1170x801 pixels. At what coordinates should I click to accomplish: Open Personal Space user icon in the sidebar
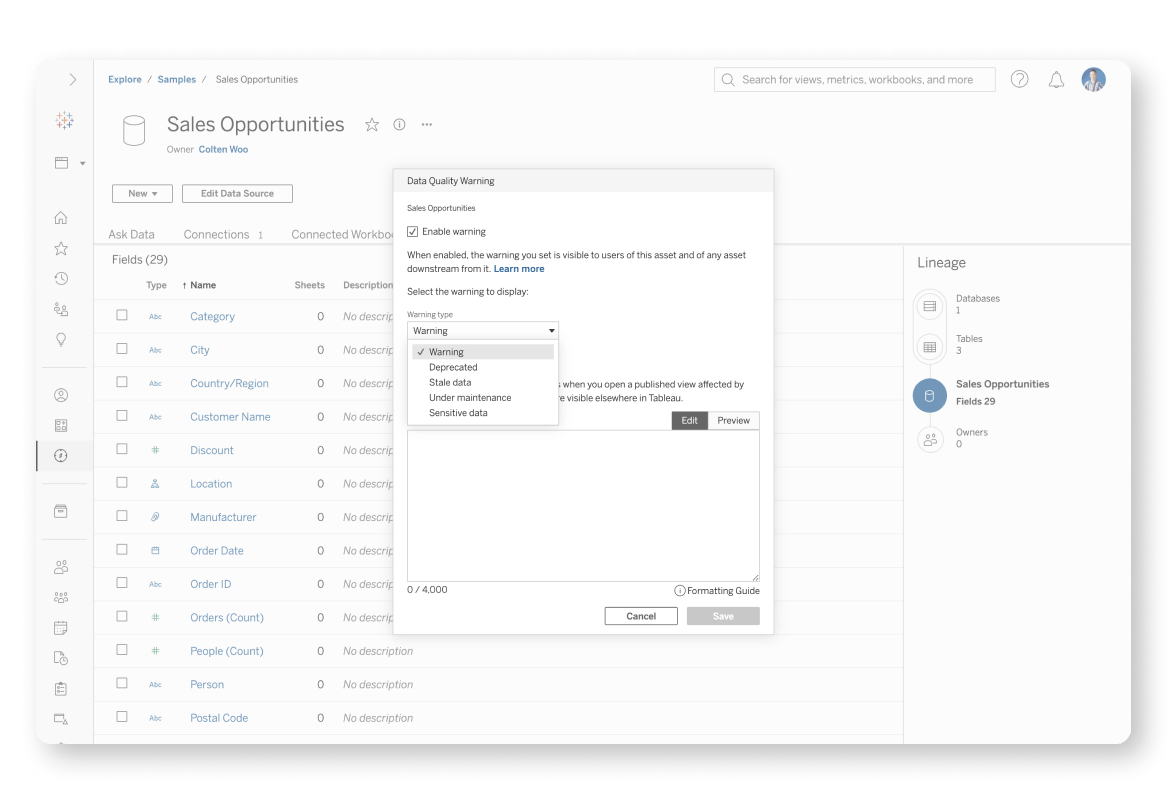point(61,395)
